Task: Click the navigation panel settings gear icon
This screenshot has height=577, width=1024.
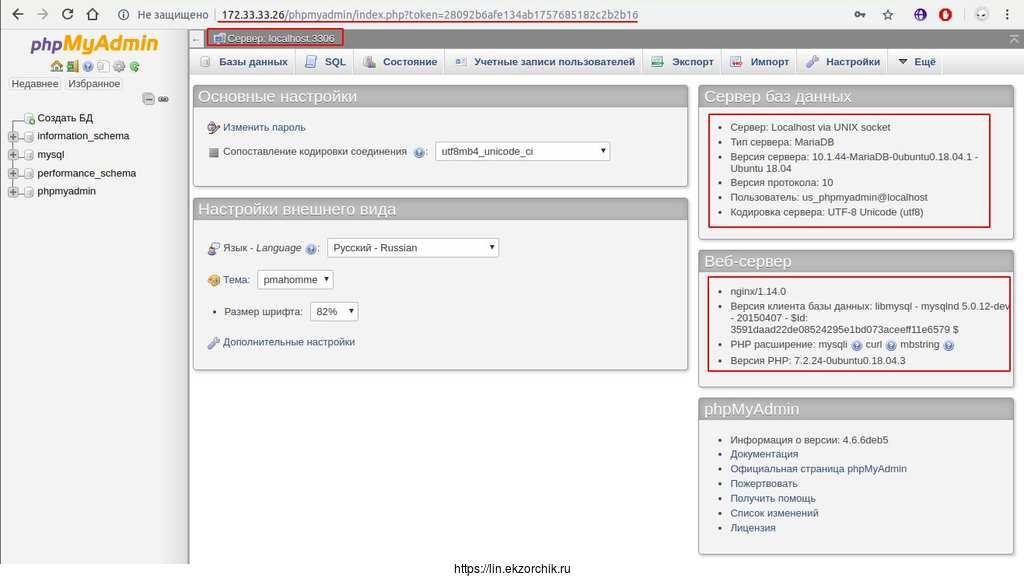Action: 118,66
